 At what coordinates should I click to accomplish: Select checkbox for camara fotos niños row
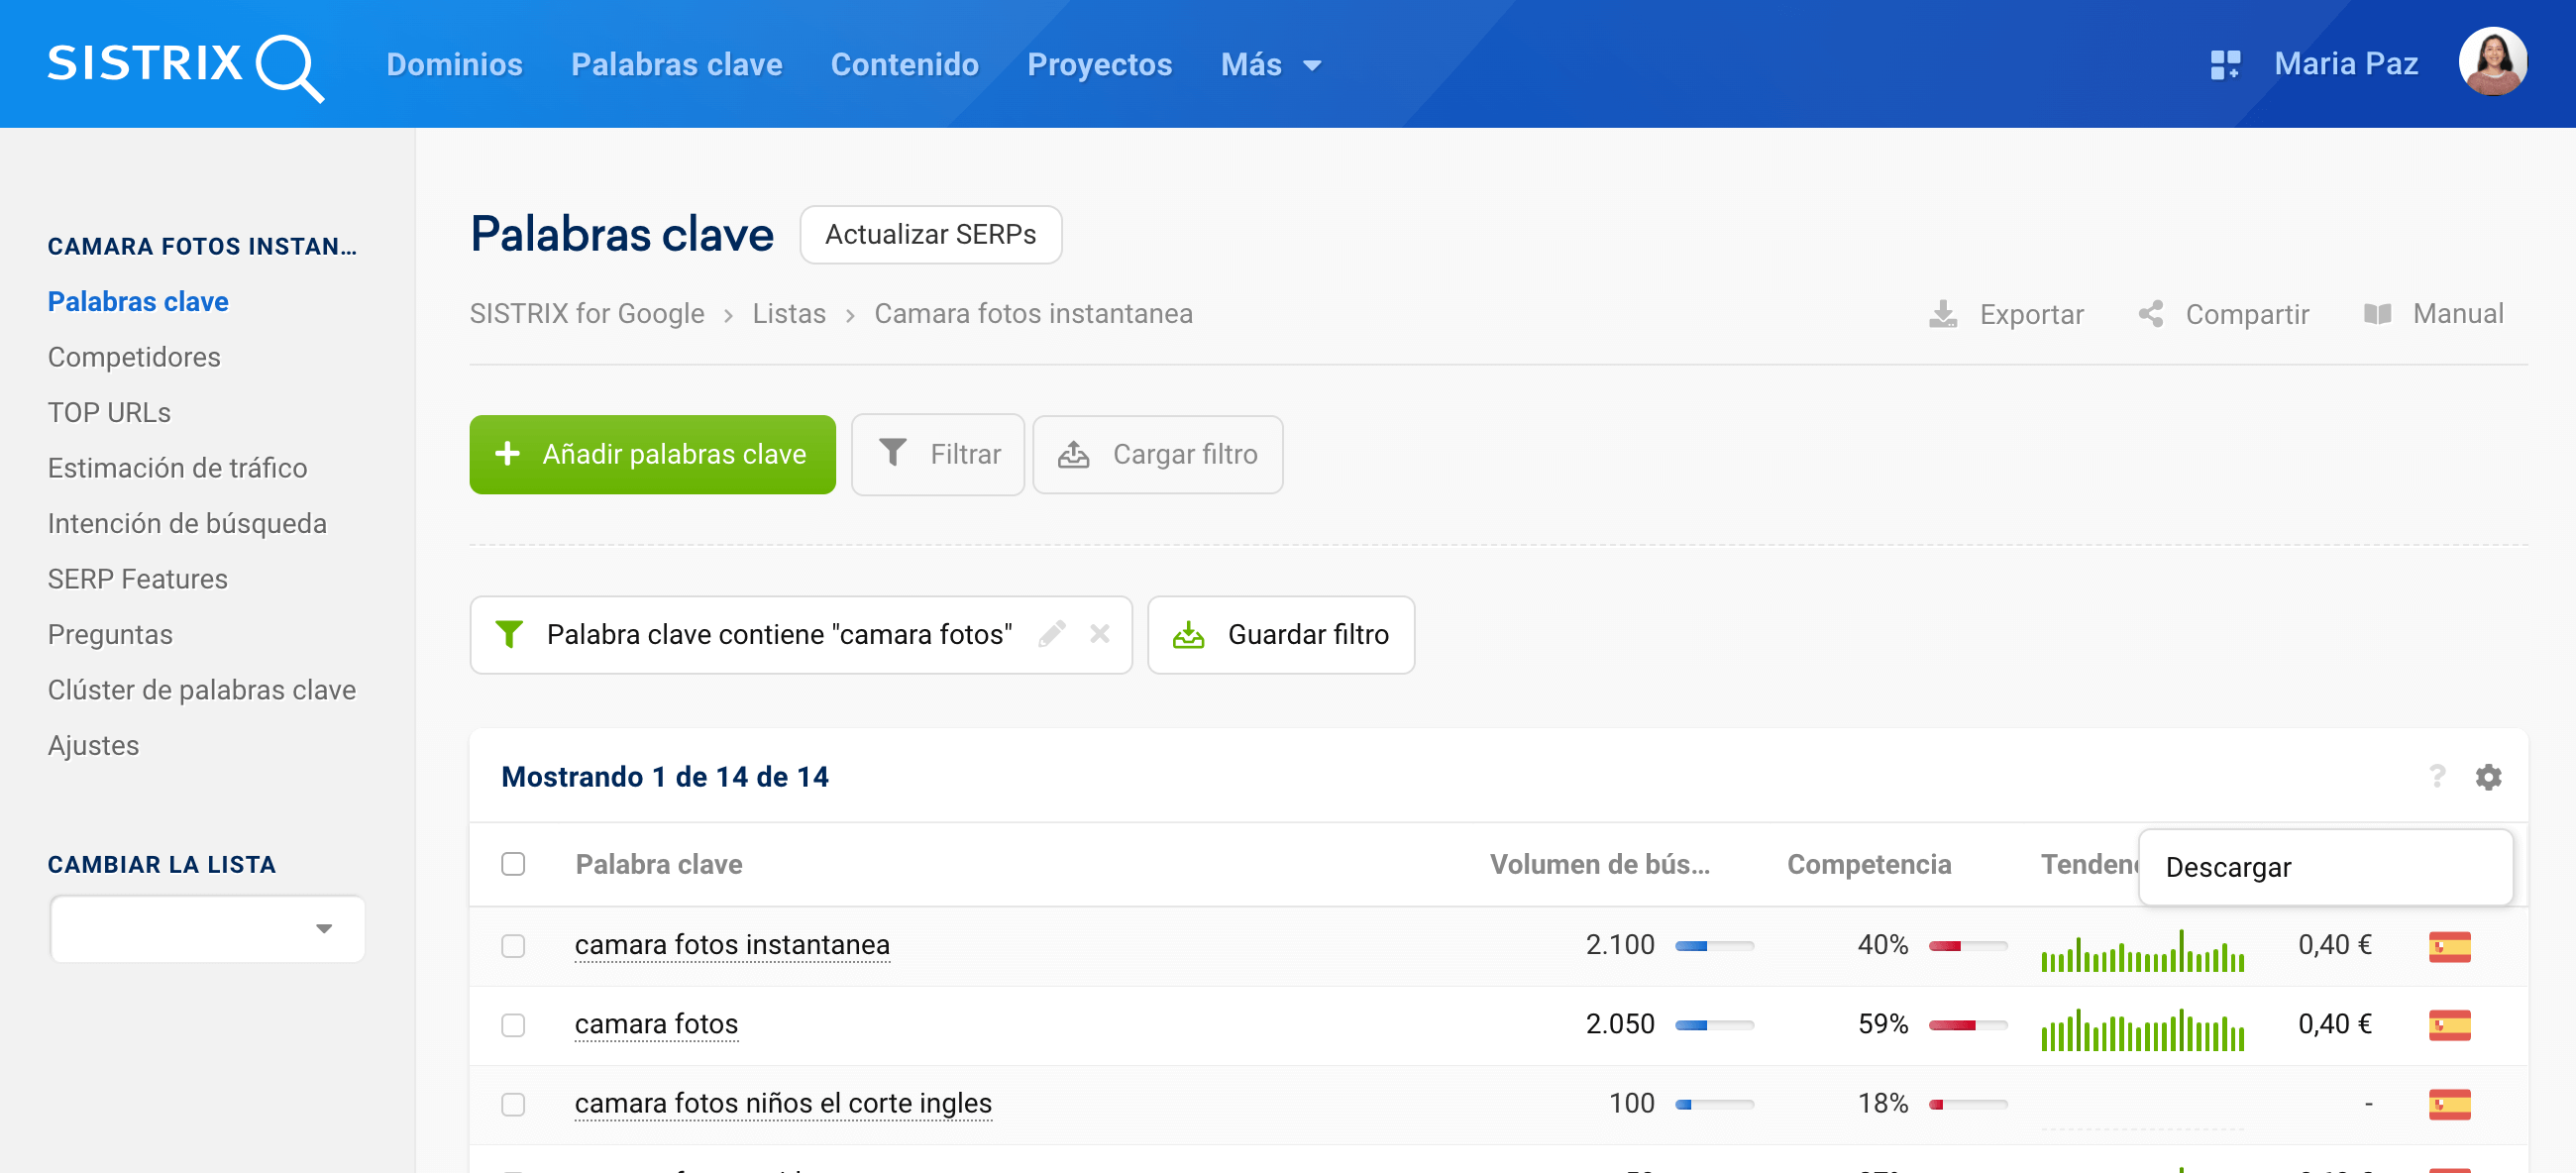click(x=513, y=1104)
